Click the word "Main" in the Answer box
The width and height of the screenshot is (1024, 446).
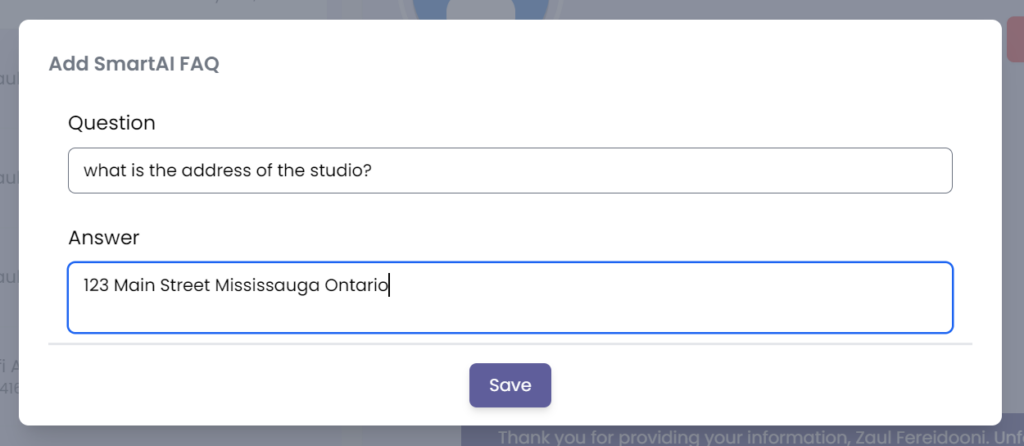[132, 285]
